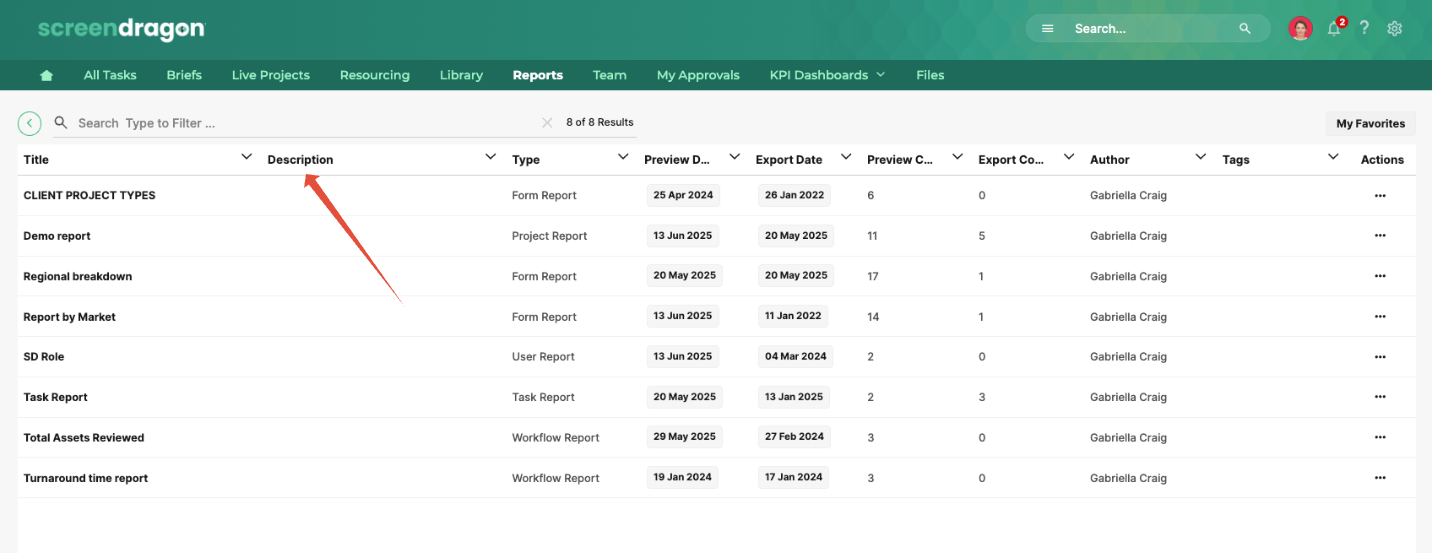Click the 8 of 8 Results text
Screen dimensions: 1432x553
click(600, 122)
